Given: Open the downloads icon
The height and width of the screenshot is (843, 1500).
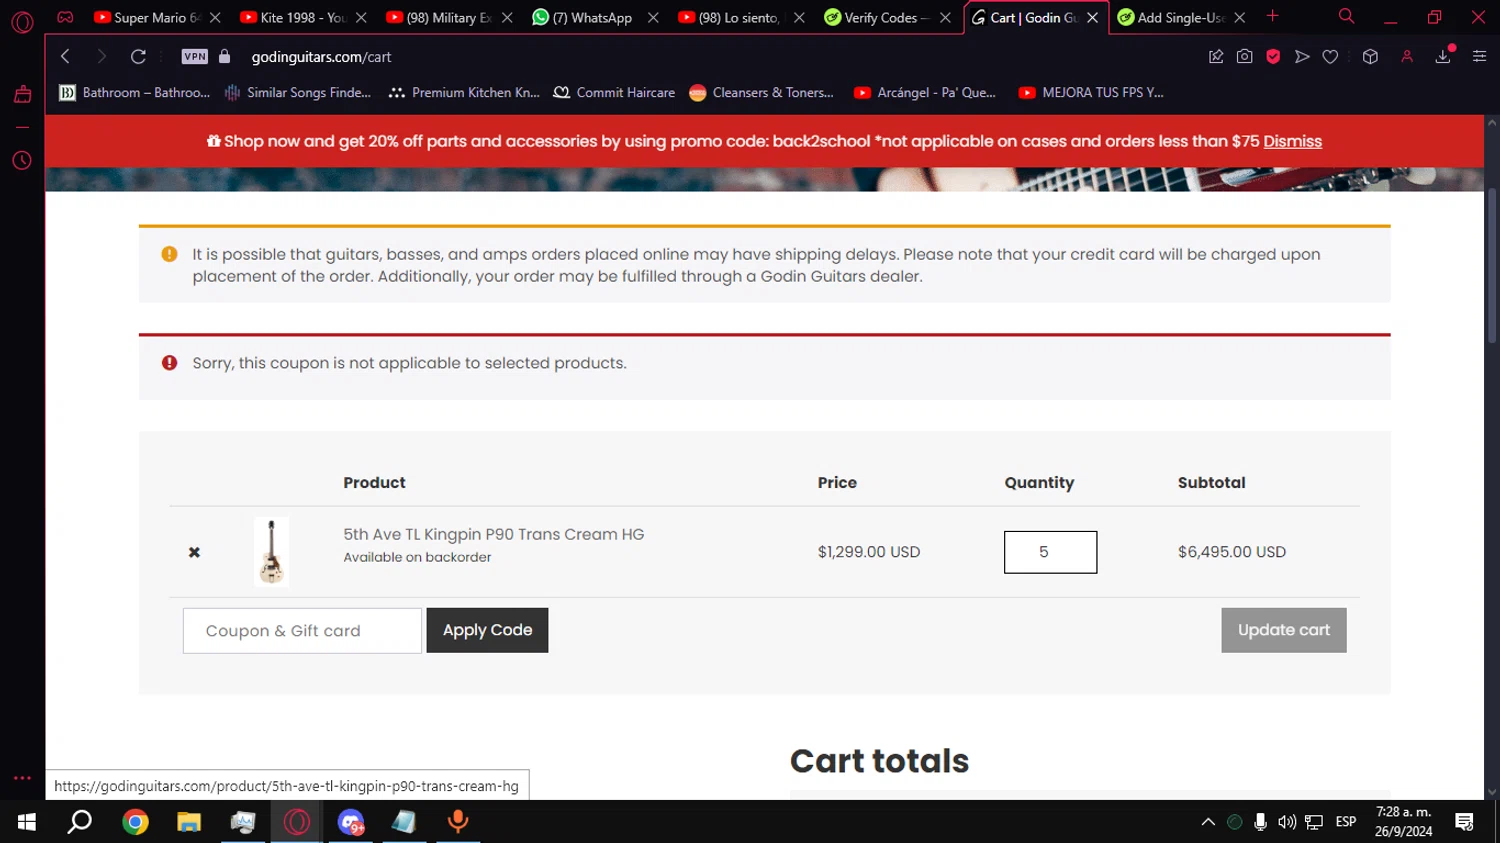Looking at the screenshot, I should (x=1443, y=57).
